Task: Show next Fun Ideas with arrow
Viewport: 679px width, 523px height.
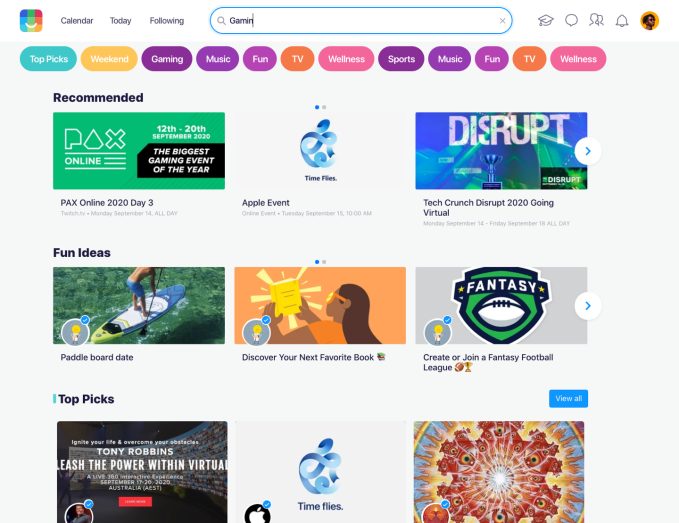Action: 588,306
